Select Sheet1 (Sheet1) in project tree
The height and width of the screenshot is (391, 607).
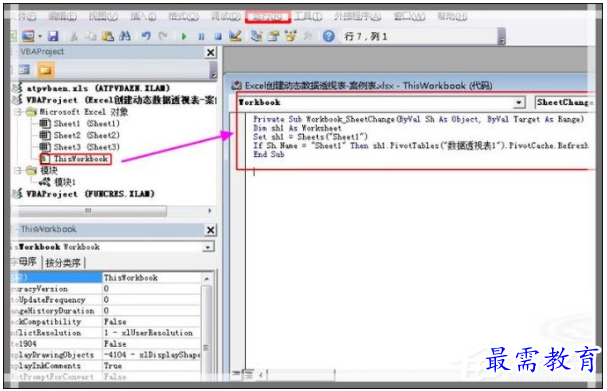click(x=86, y=123)
